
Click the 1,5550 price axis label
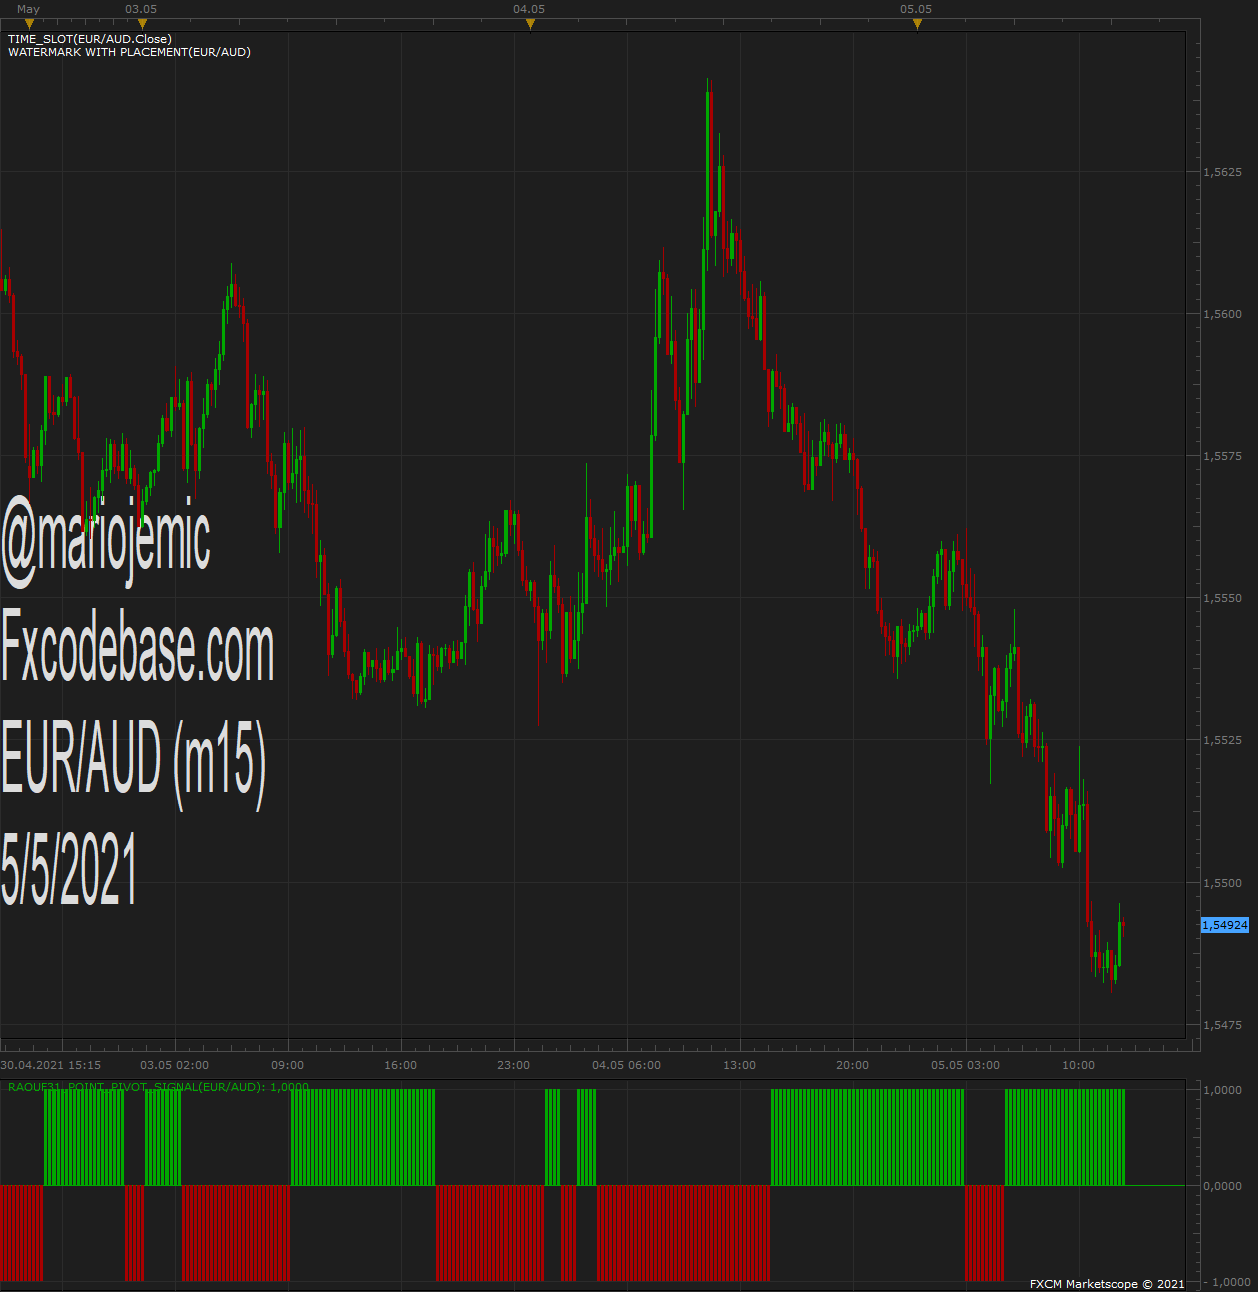[x=1221, y=598]
